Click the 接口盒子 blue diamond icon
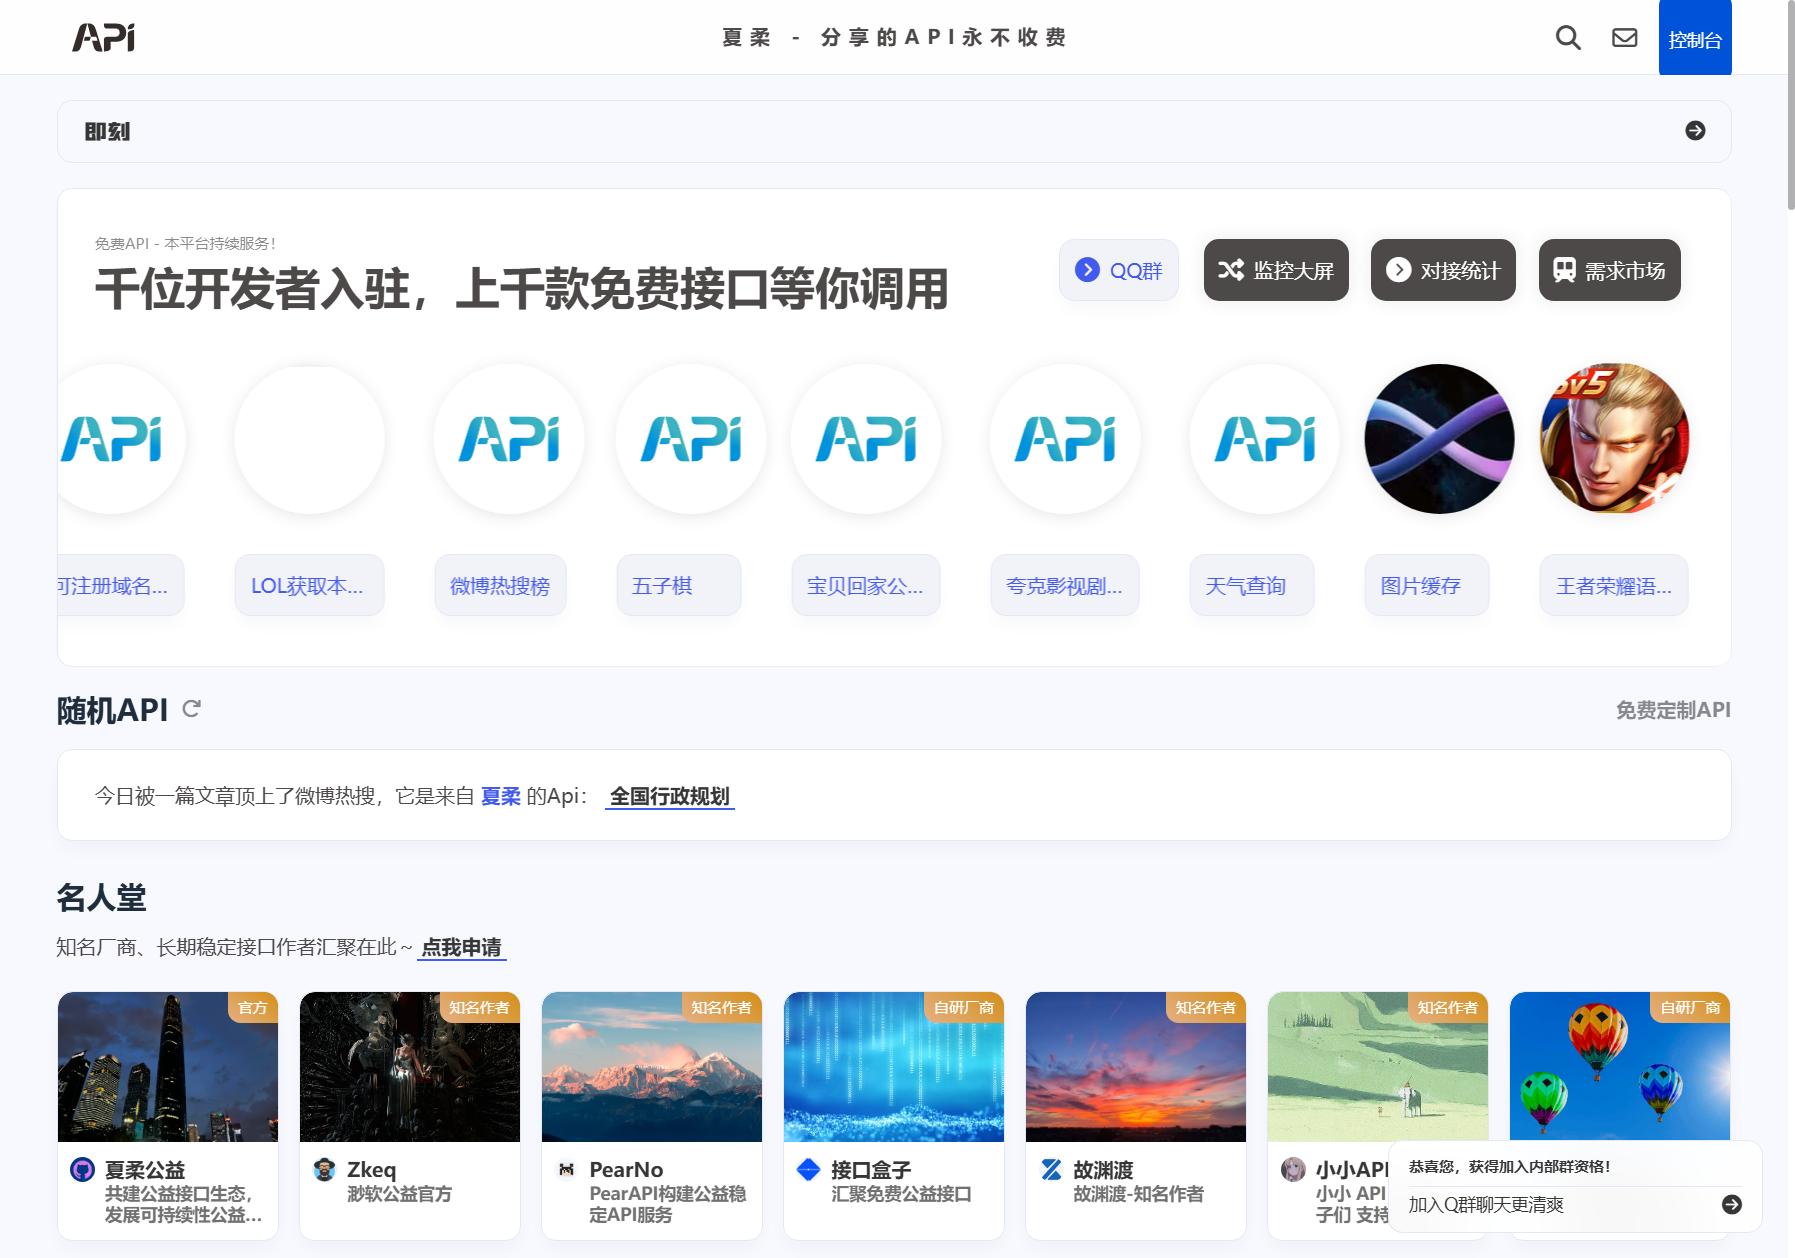The height and width of the screenshot is (1258, 1795). pos(808,1169)
